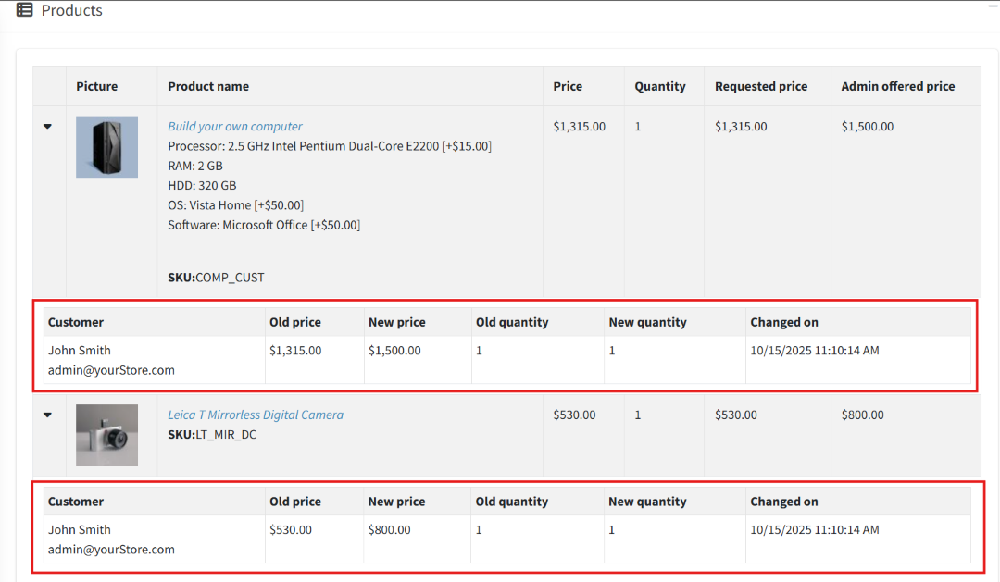The image size is (1000, 582).
Task: Click the Requested price column header
Action: [x=761, y=87]
